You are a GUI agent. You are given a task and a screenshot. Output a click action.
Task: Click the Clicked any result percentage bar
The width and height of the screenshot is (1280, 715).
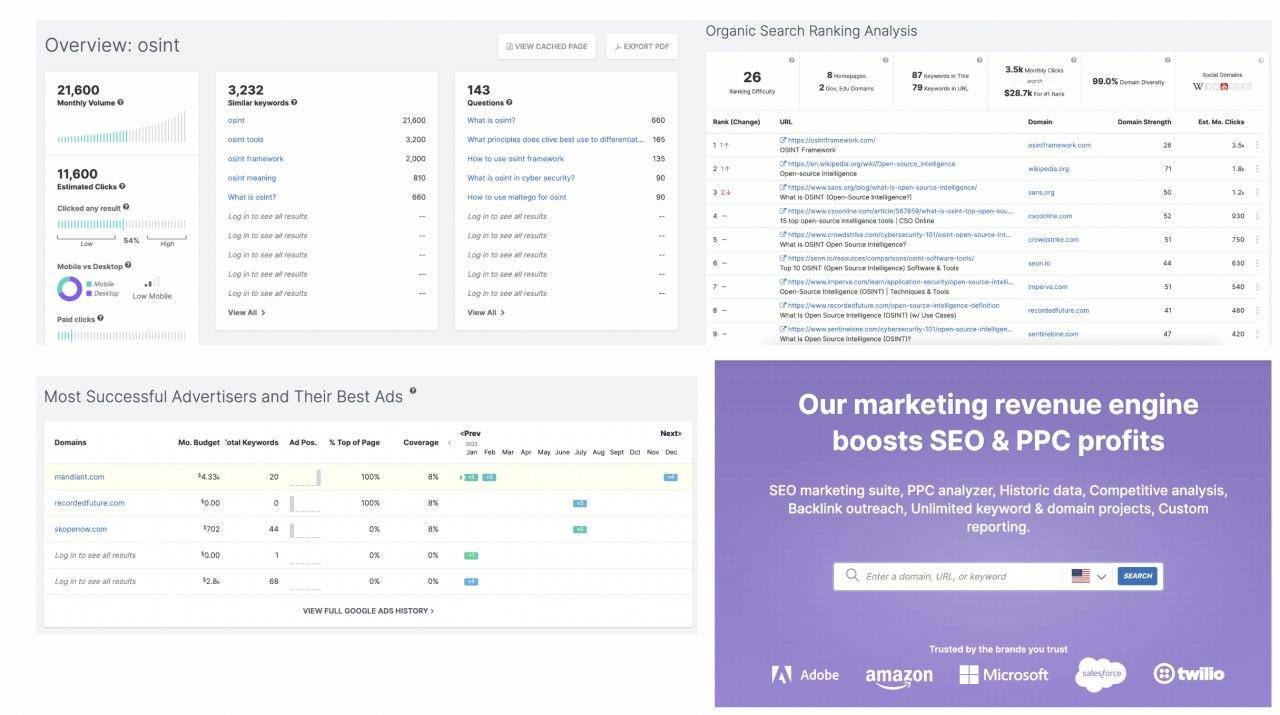(x=121, y=225)
